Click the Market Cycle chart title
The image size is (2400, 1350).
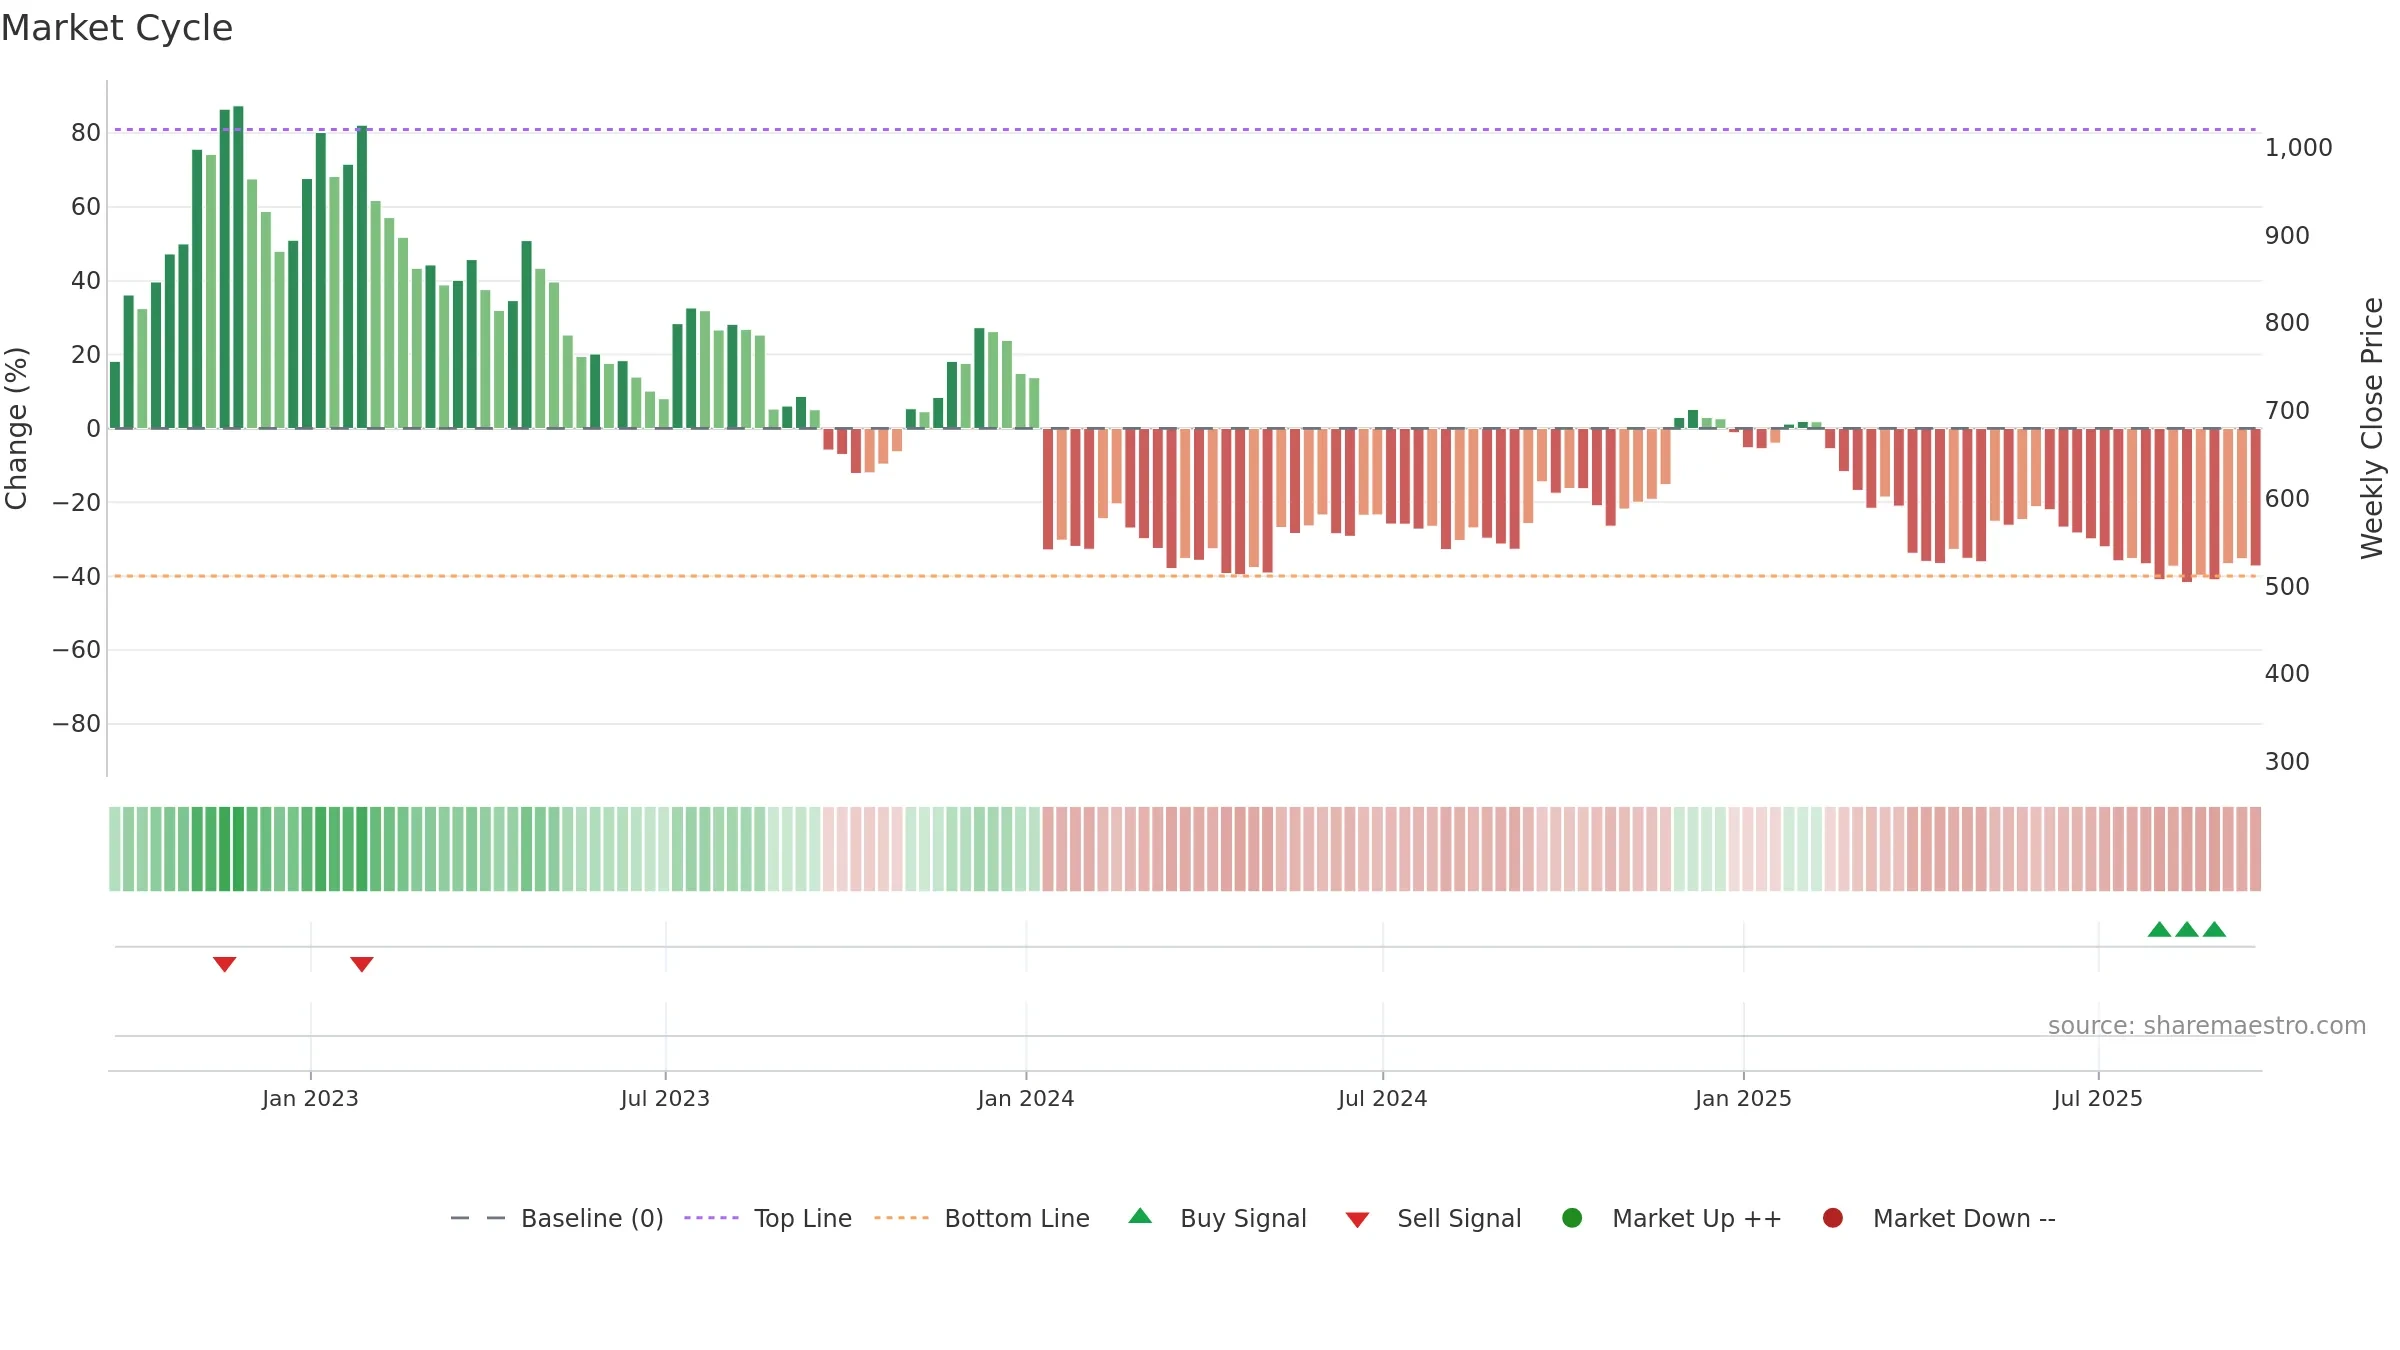[x=117, y=28]
